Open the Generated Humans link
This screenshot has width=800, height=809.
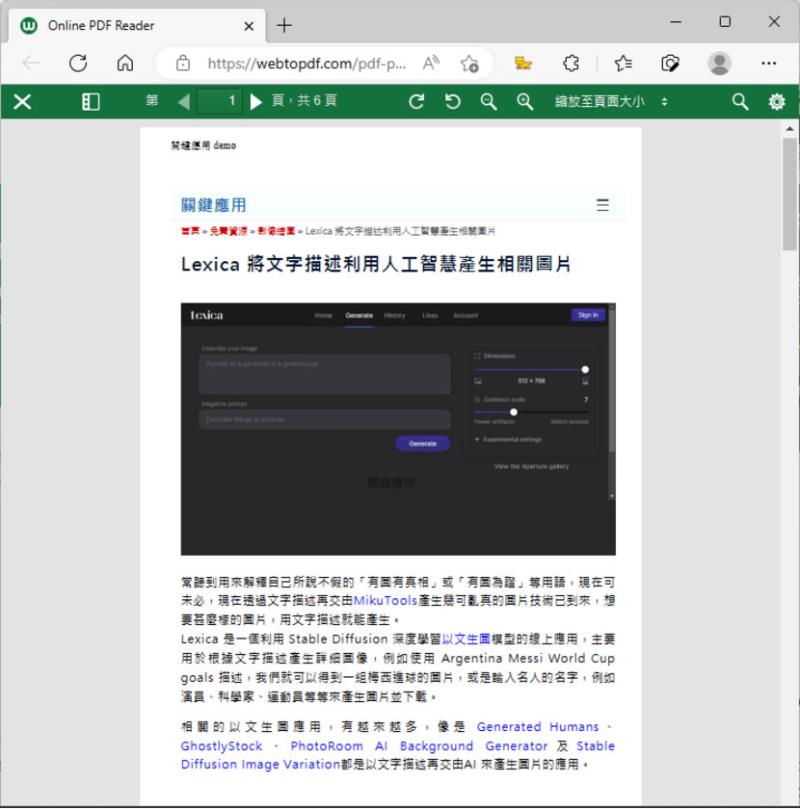(537, 726)
